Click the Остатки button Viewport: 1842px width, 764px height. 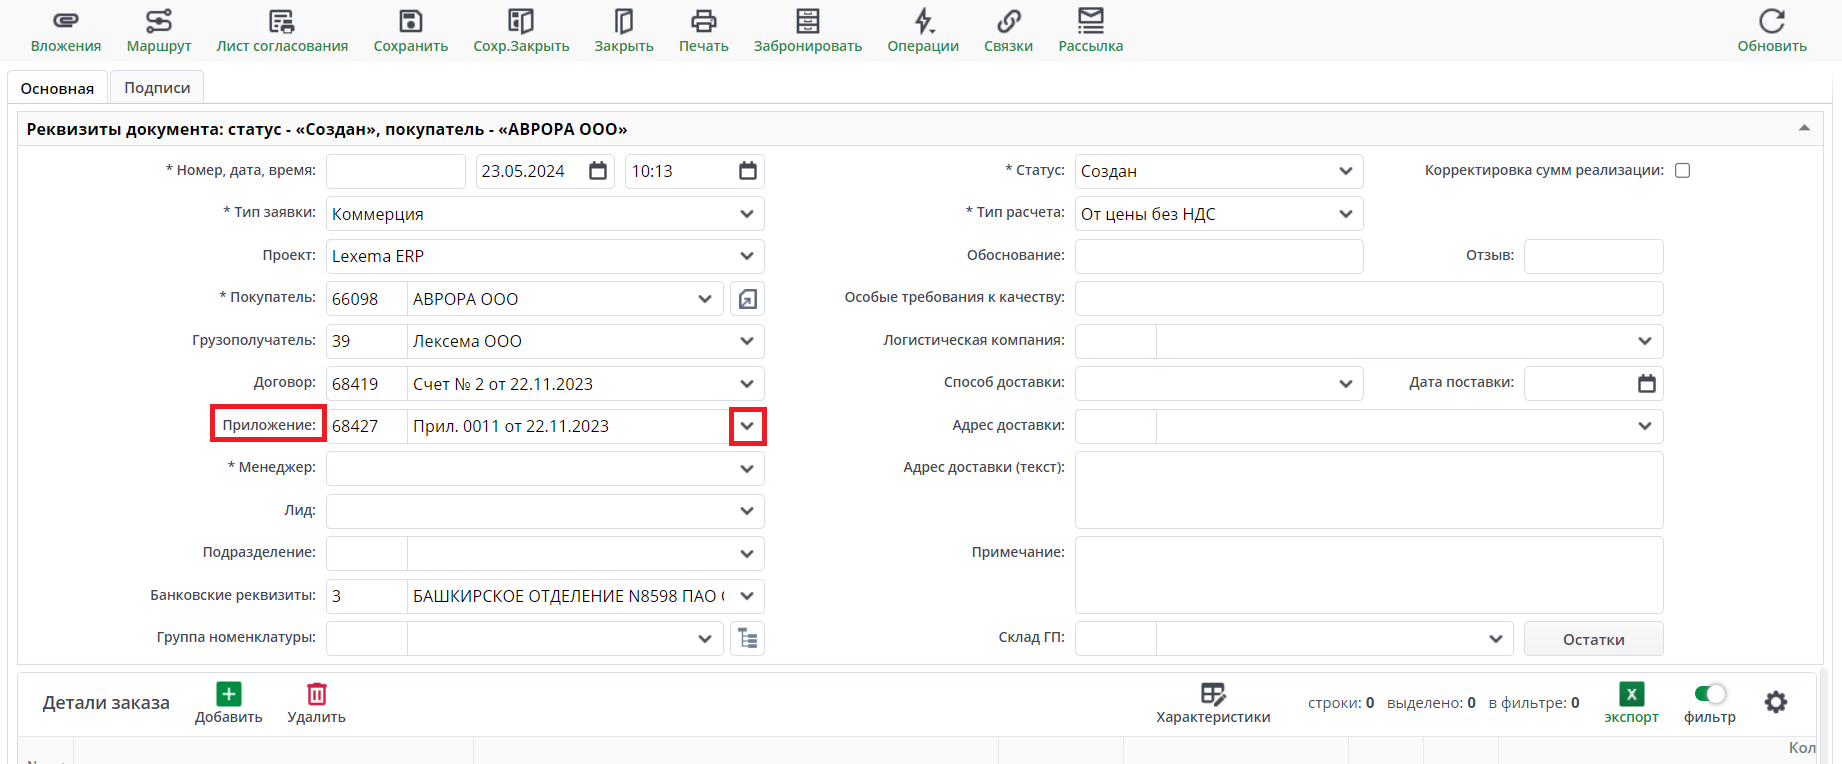tap(1593, 639)
